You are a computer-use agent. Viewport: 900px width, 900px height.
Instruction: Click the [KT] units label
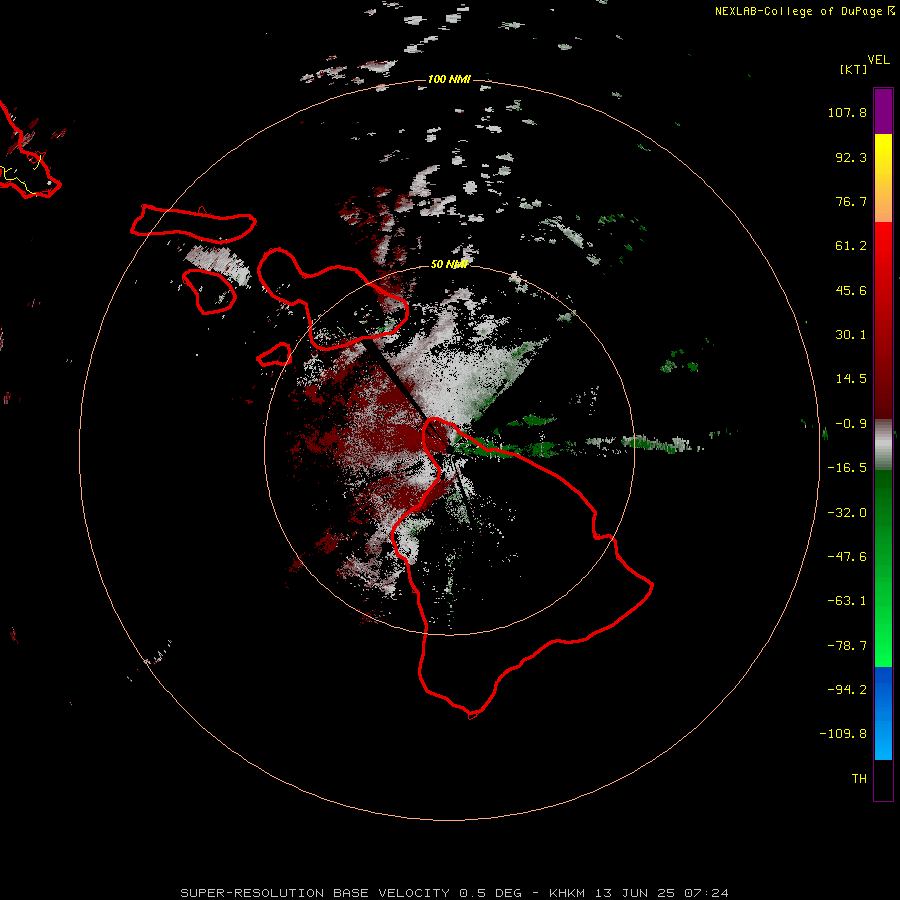(853, 69)
